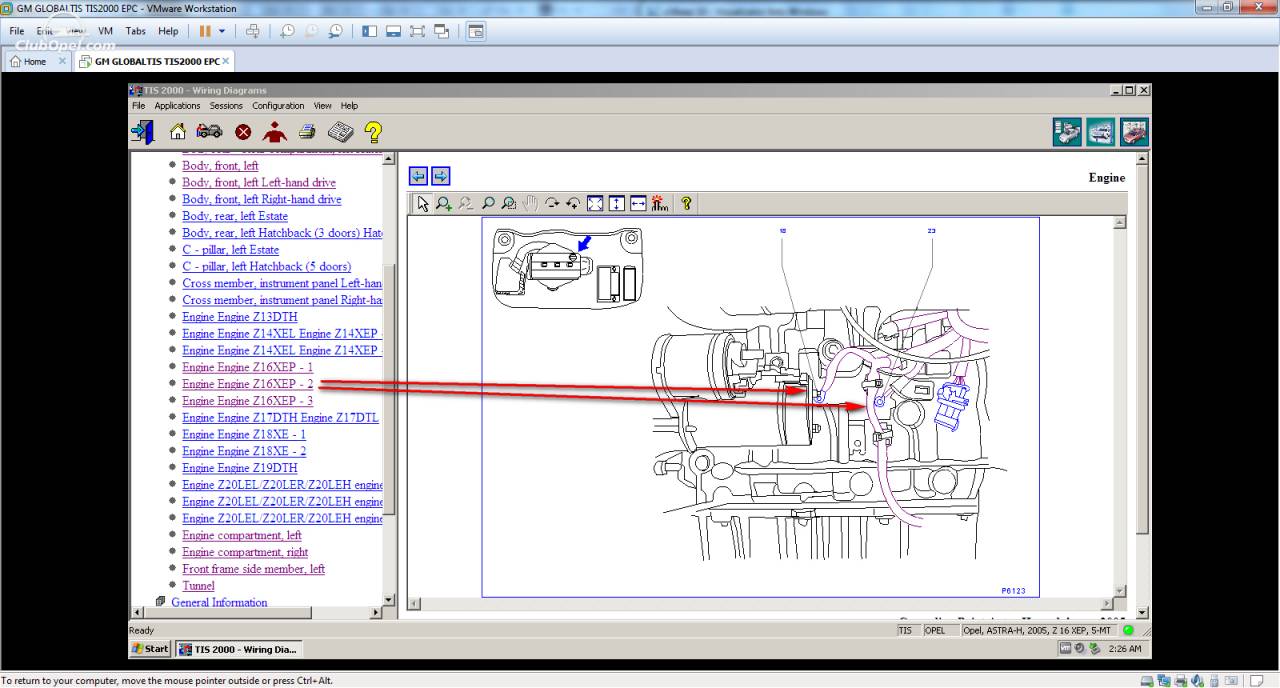Open General Information tree entry

coord(219,602)
